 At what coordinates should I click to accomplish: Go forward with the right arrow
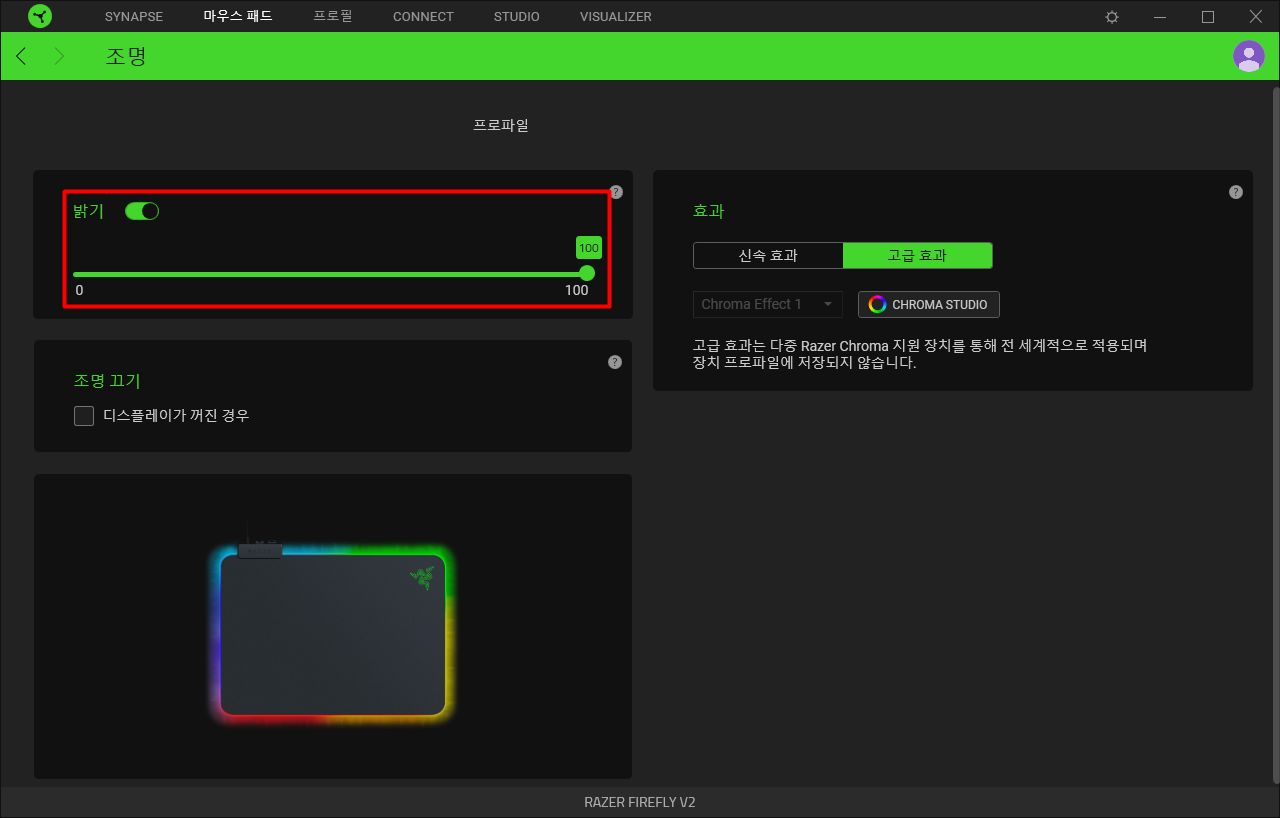tap(59, 56)
